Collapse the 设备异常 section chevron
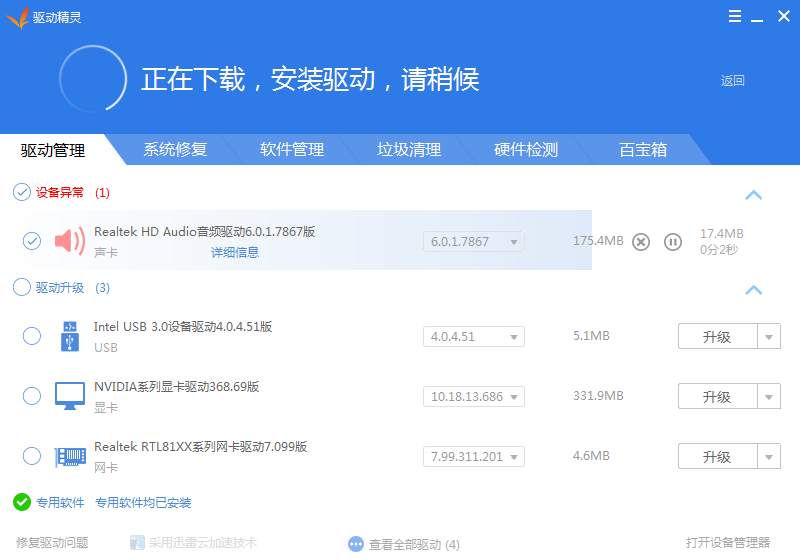 754,195
